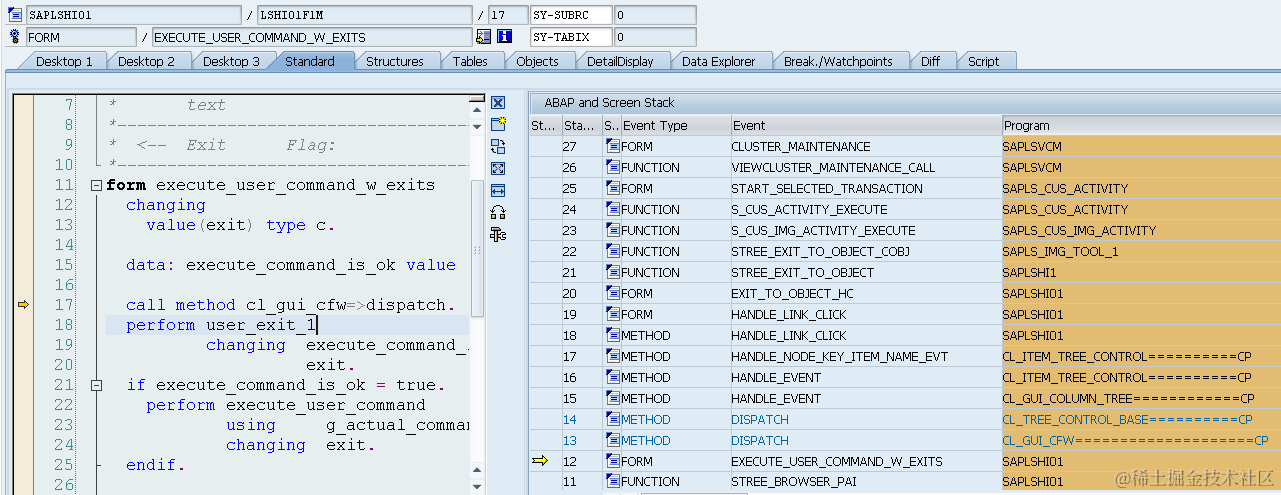
Task: Click the program icon beside SAPLSHI01 field
Action: tap(14, 15)
